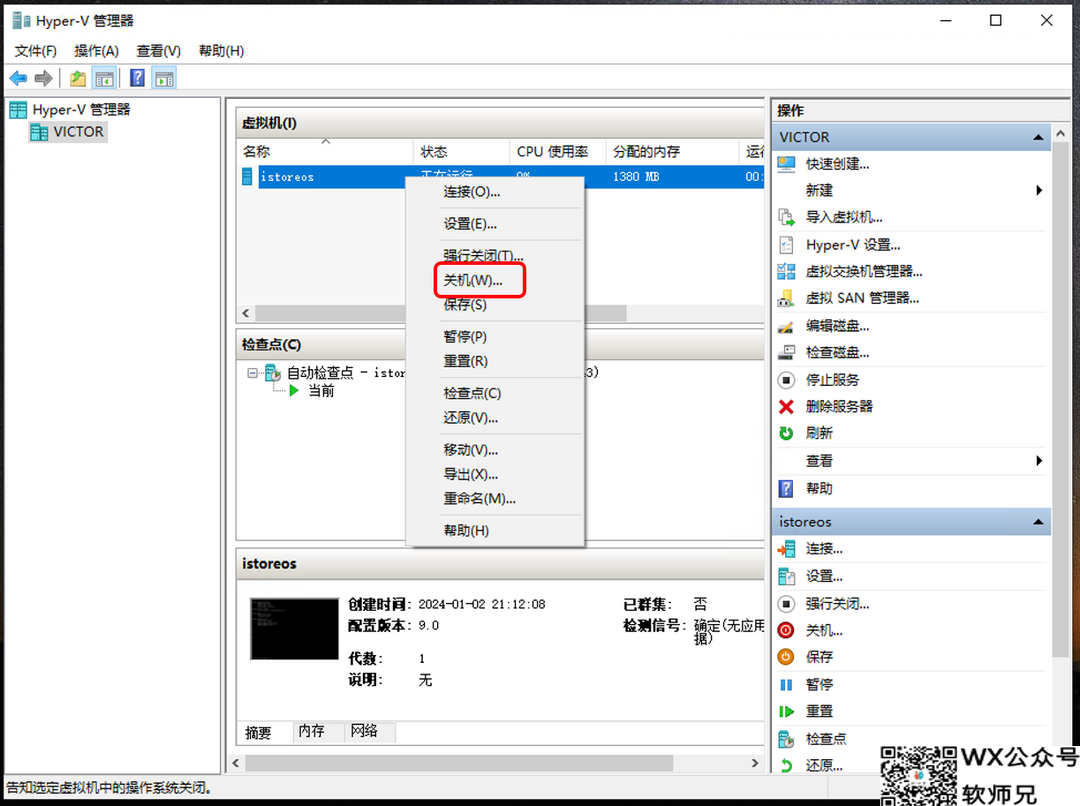Viewport: 1080px width, 806px height.
Task: Choose Settings (设置) from context menu
Action: coord(470,224)
